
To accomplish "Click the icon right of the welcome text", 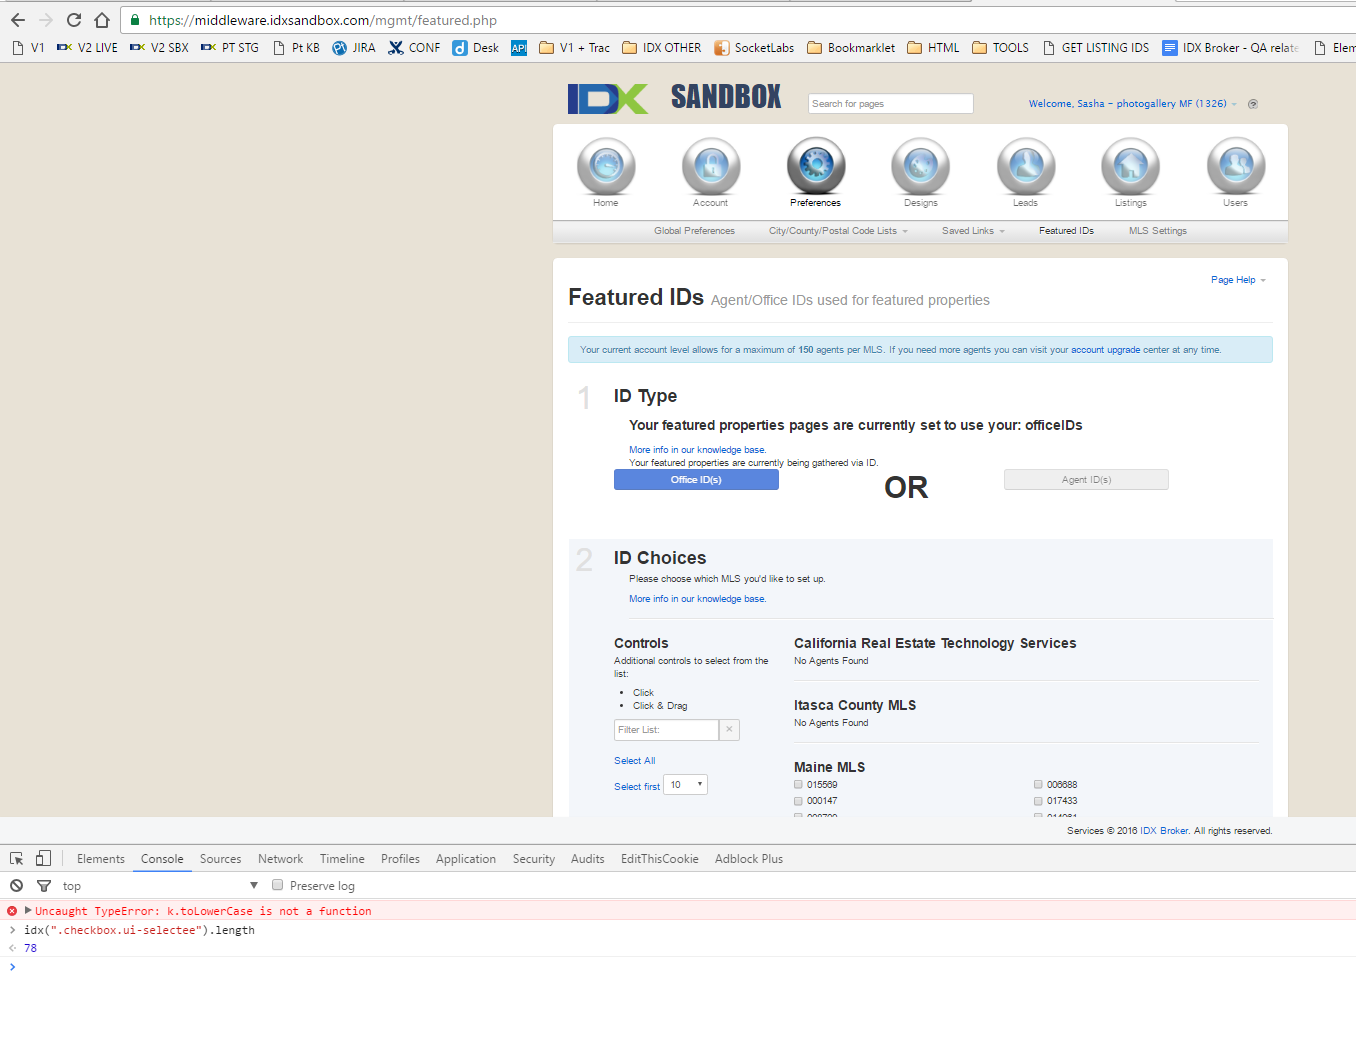I will (1253, 104).
